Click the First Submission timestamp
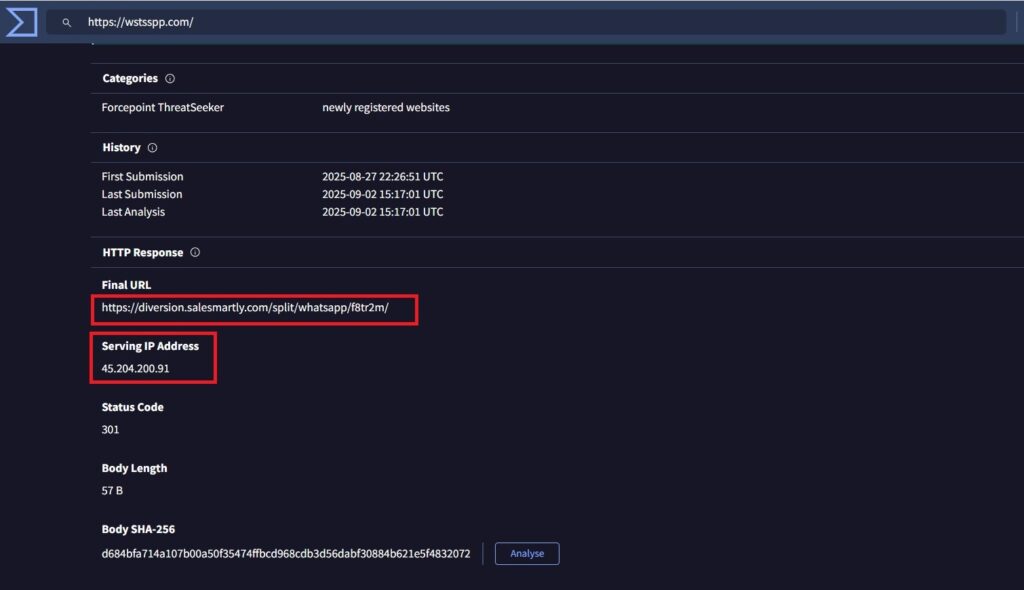Screen dimensions: 1024x590 pyautogui.click(x=382, y=176)
